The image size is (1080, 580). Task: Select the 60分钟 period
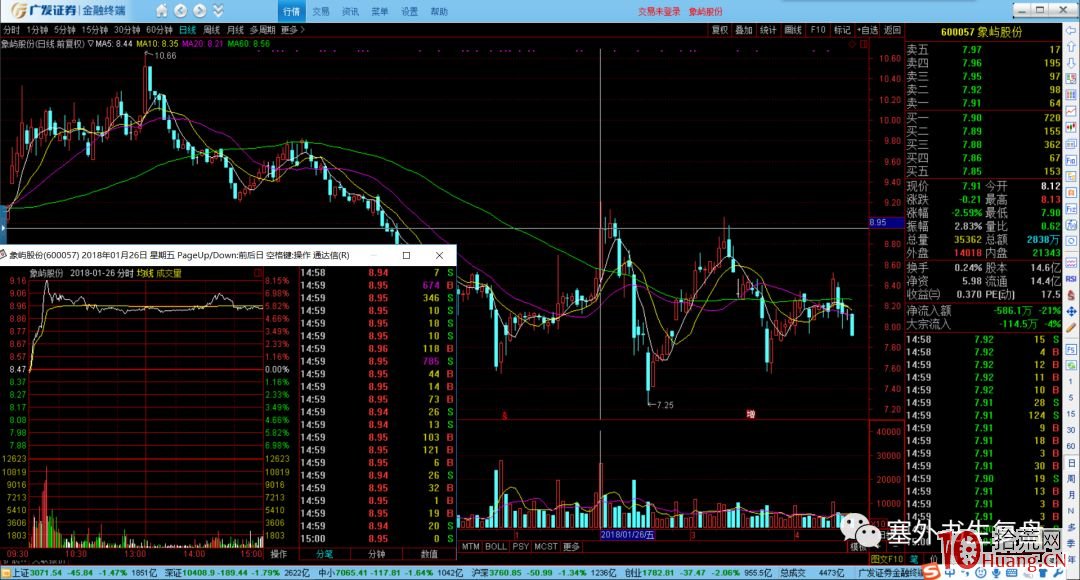159,30
